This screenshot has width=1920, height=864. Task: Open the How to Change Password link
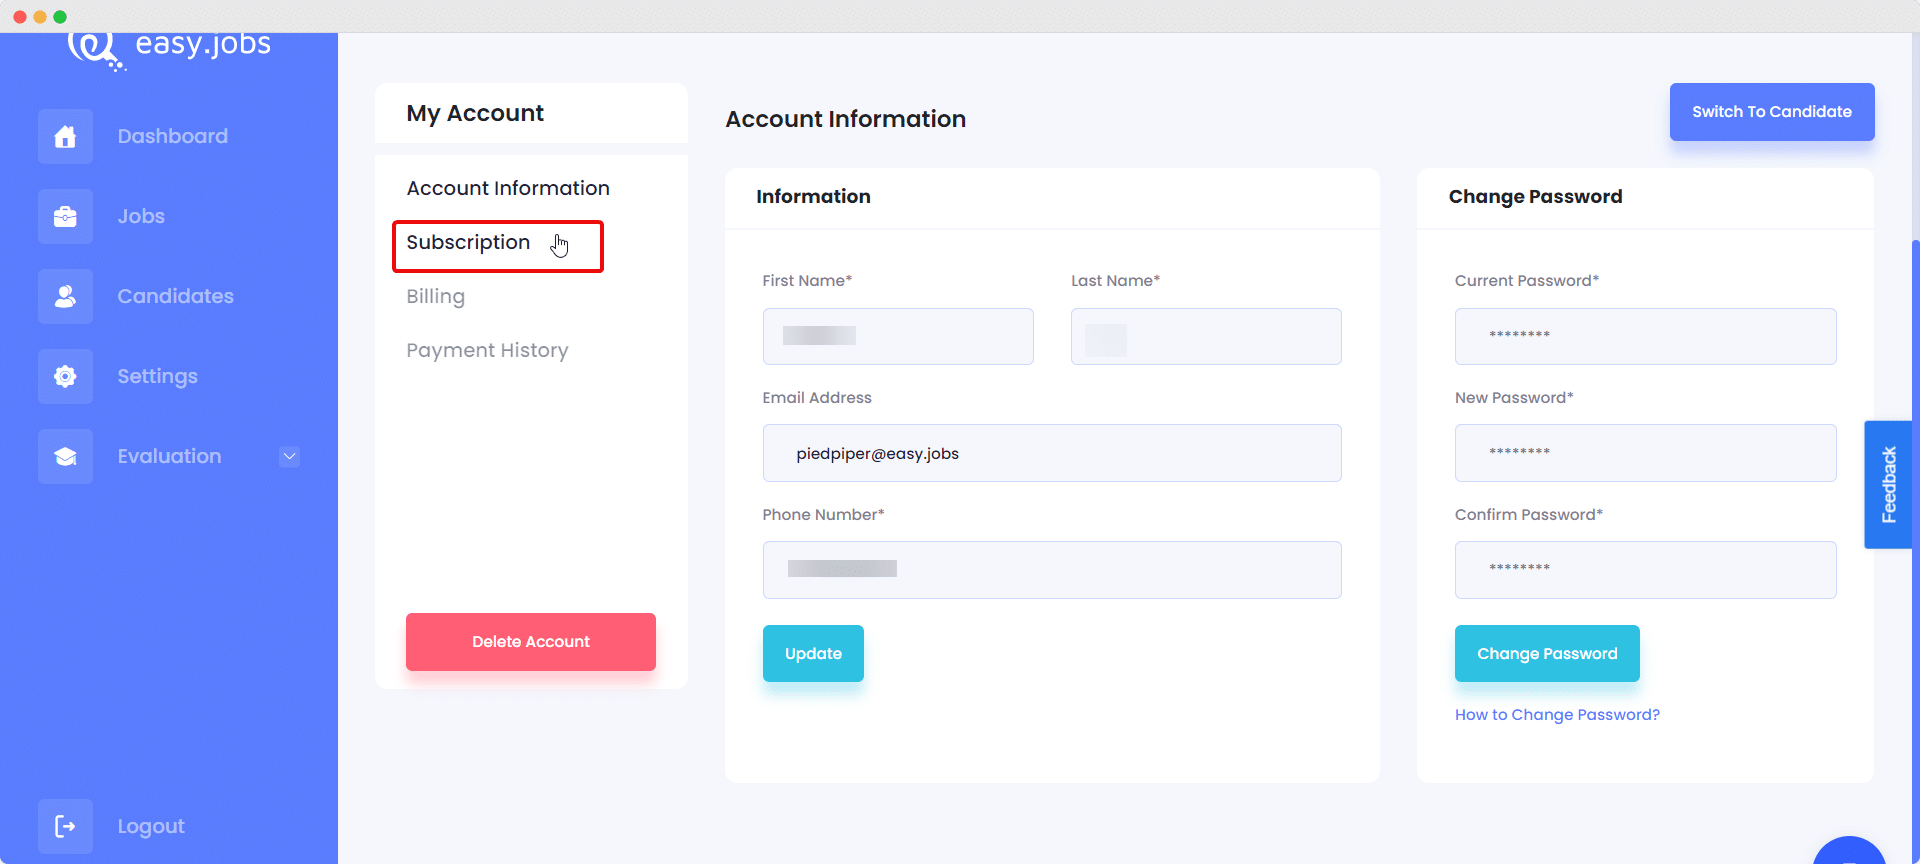click(1557, 714)
